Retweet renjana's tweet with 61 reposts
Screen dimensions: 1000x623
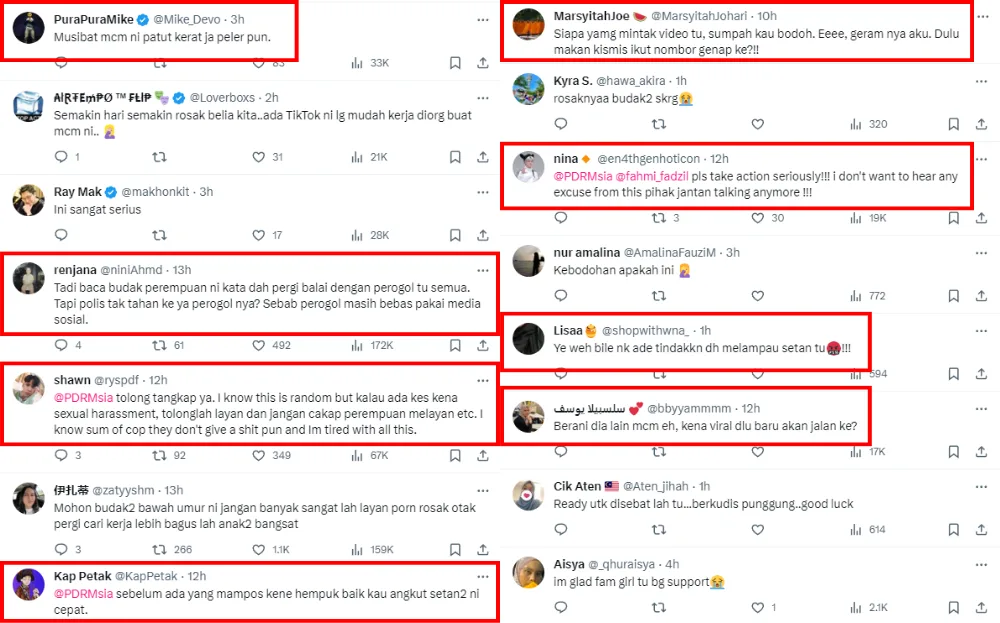point(159,345)
